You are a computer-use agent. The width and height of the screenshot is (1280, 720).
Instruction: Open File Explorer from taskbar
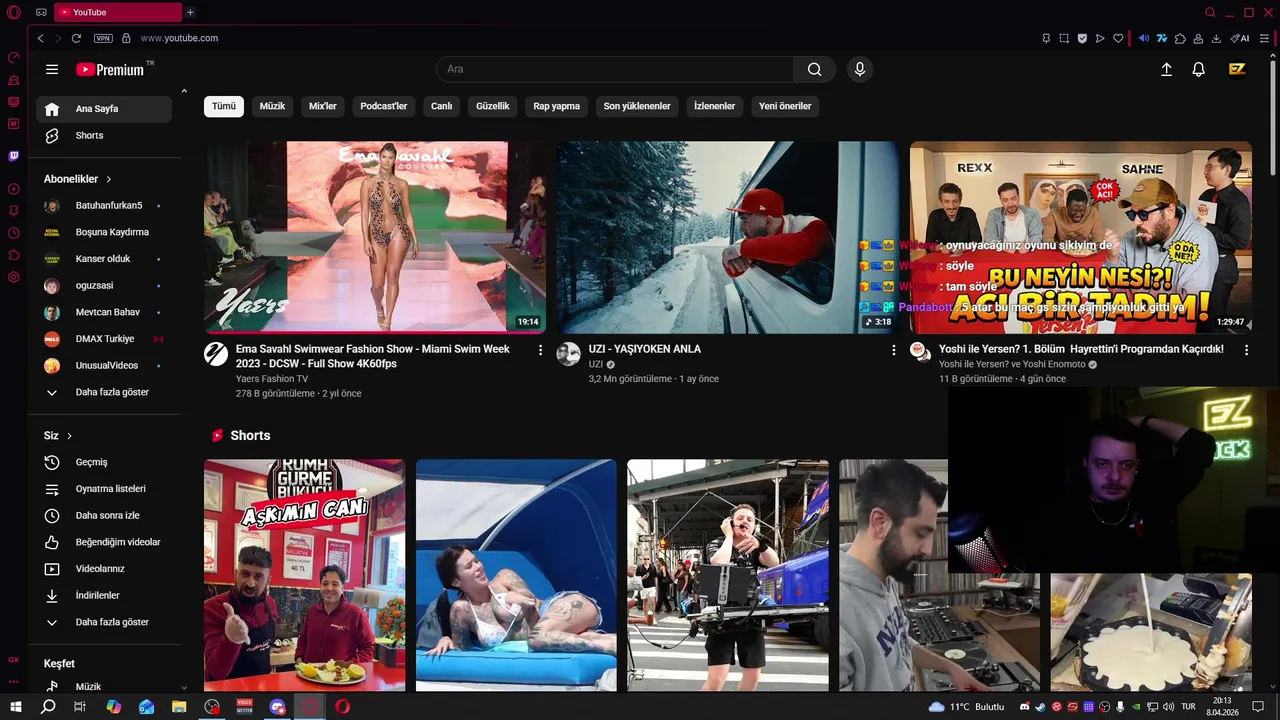[179, 706]
